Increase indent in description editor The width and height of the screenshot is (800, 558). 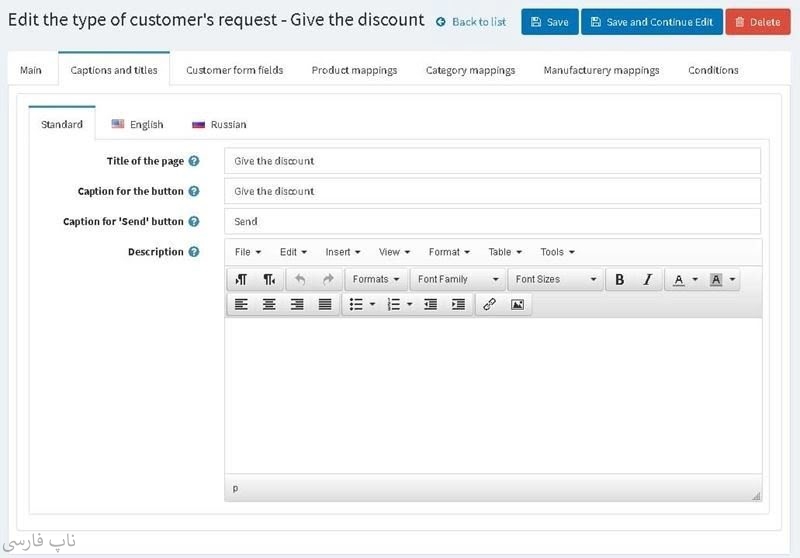point(458,305)
